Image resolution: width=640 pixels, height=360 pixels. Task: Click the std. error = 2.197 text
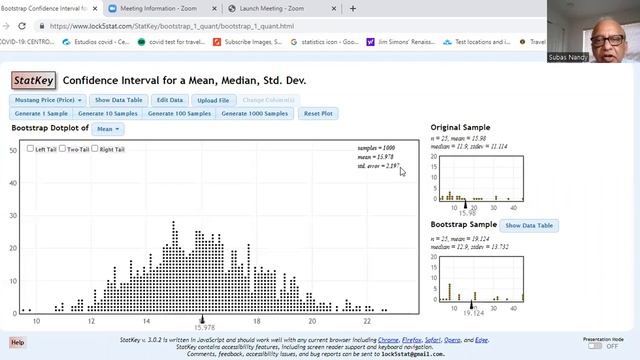click(x=378, y=166)
